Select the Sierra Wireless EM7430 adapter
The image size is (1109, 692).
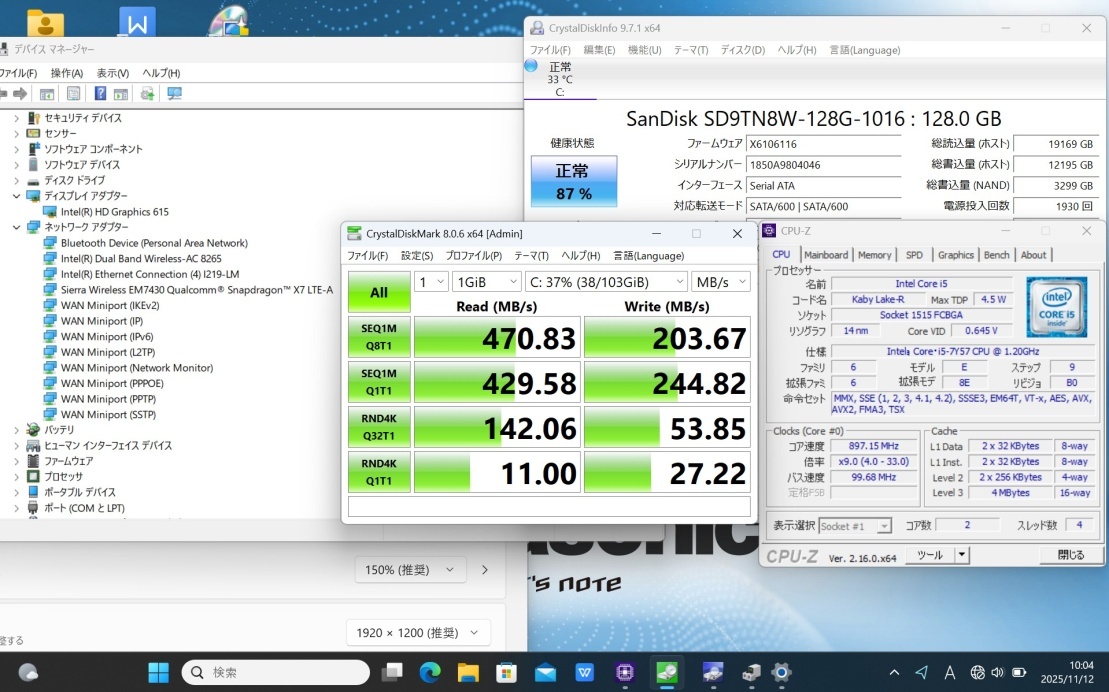[x=196, y=290]
